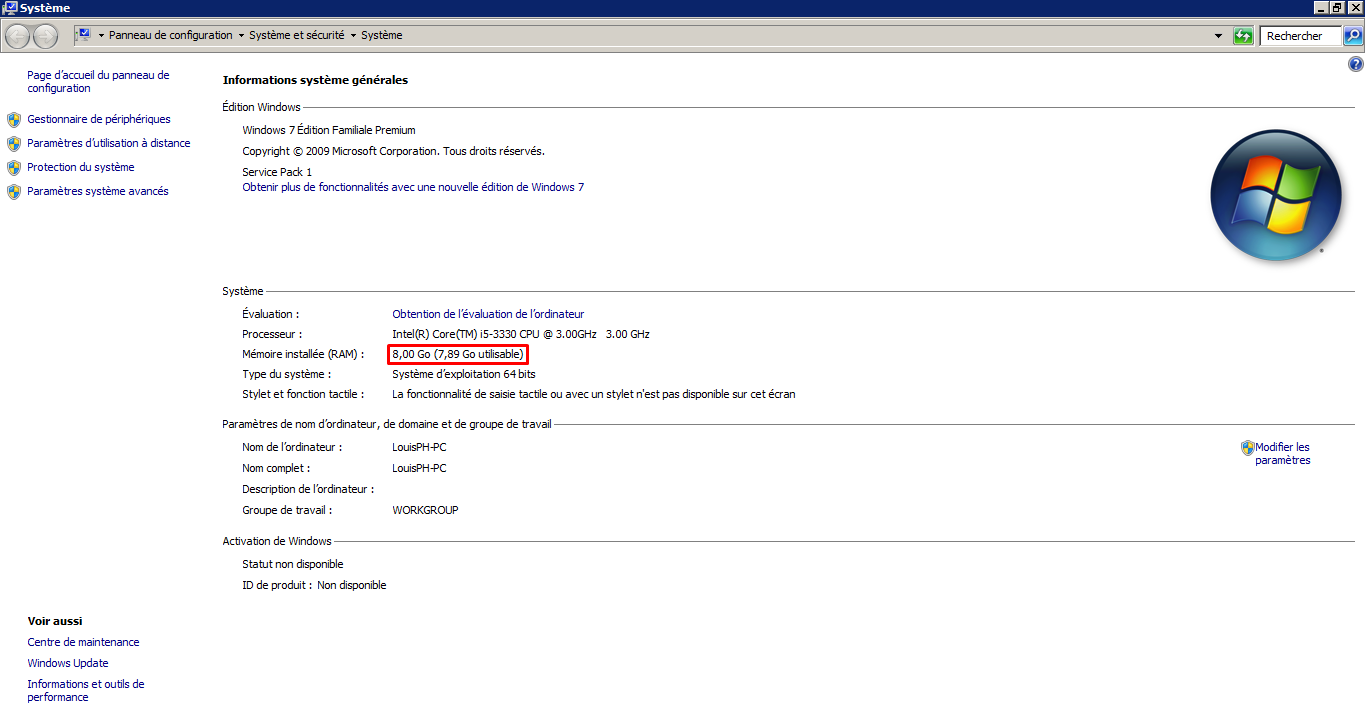The image size is (1365, 723).
Task: Open Centre de maintenance link
Action: coord(83,642)
